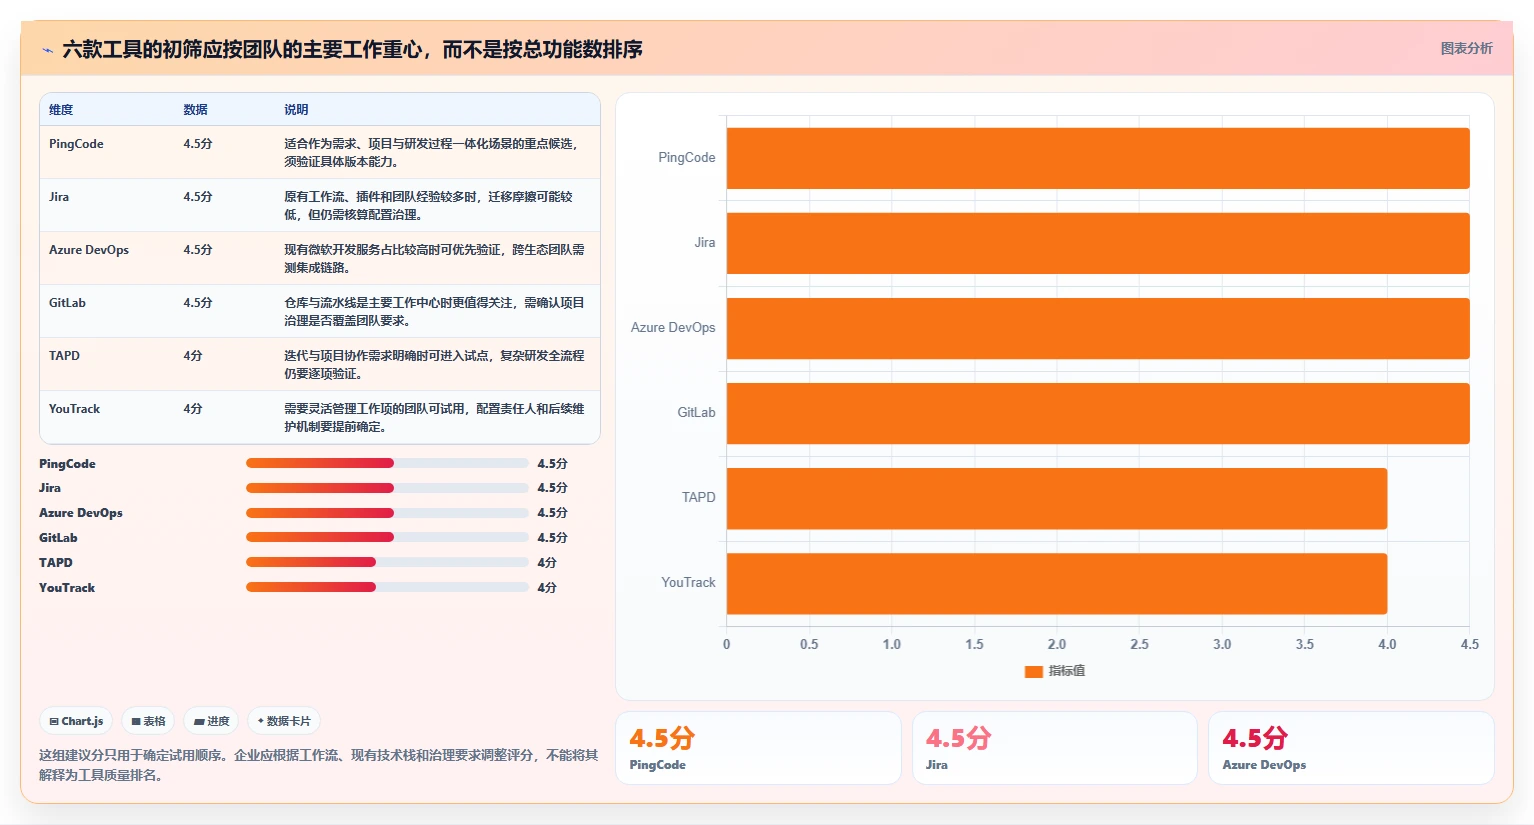Toggle the orange 指标值 legend swatch
This screenshot has height=825, width=1534.
pyautogui.click(x=1034, y=671)
